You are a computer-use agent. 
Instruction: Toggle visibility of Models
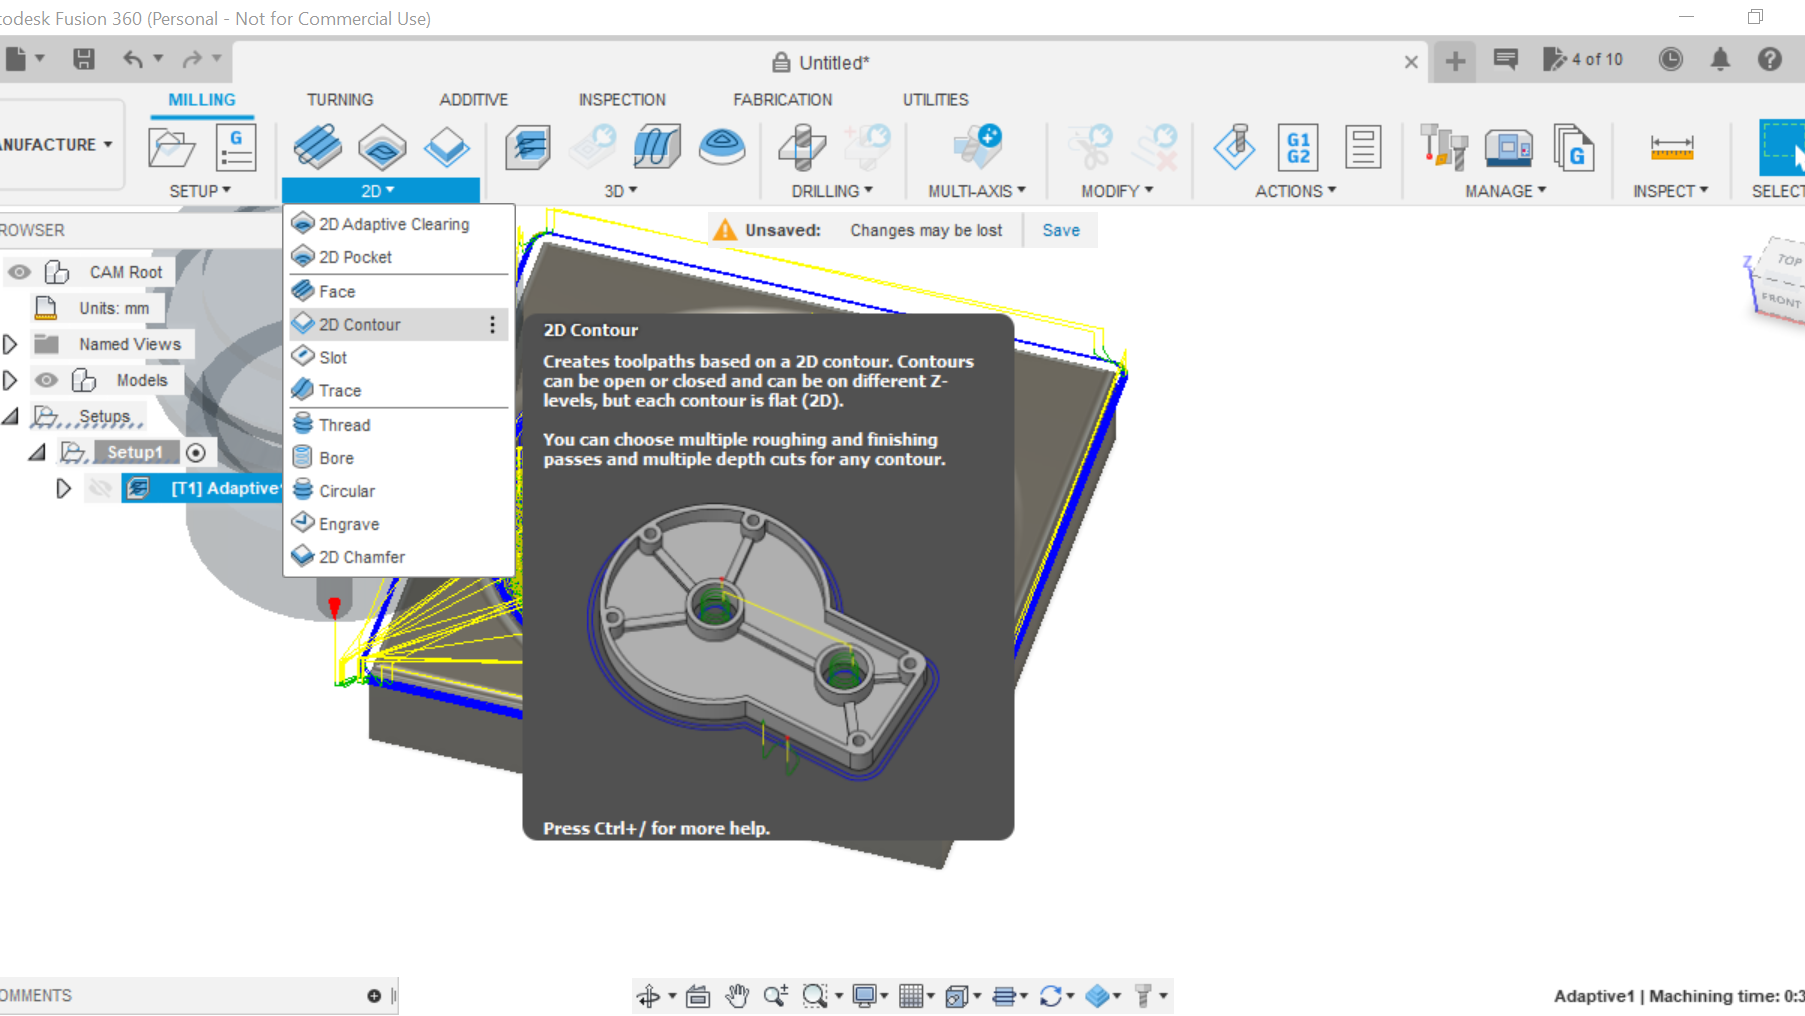tap(46, 380)
